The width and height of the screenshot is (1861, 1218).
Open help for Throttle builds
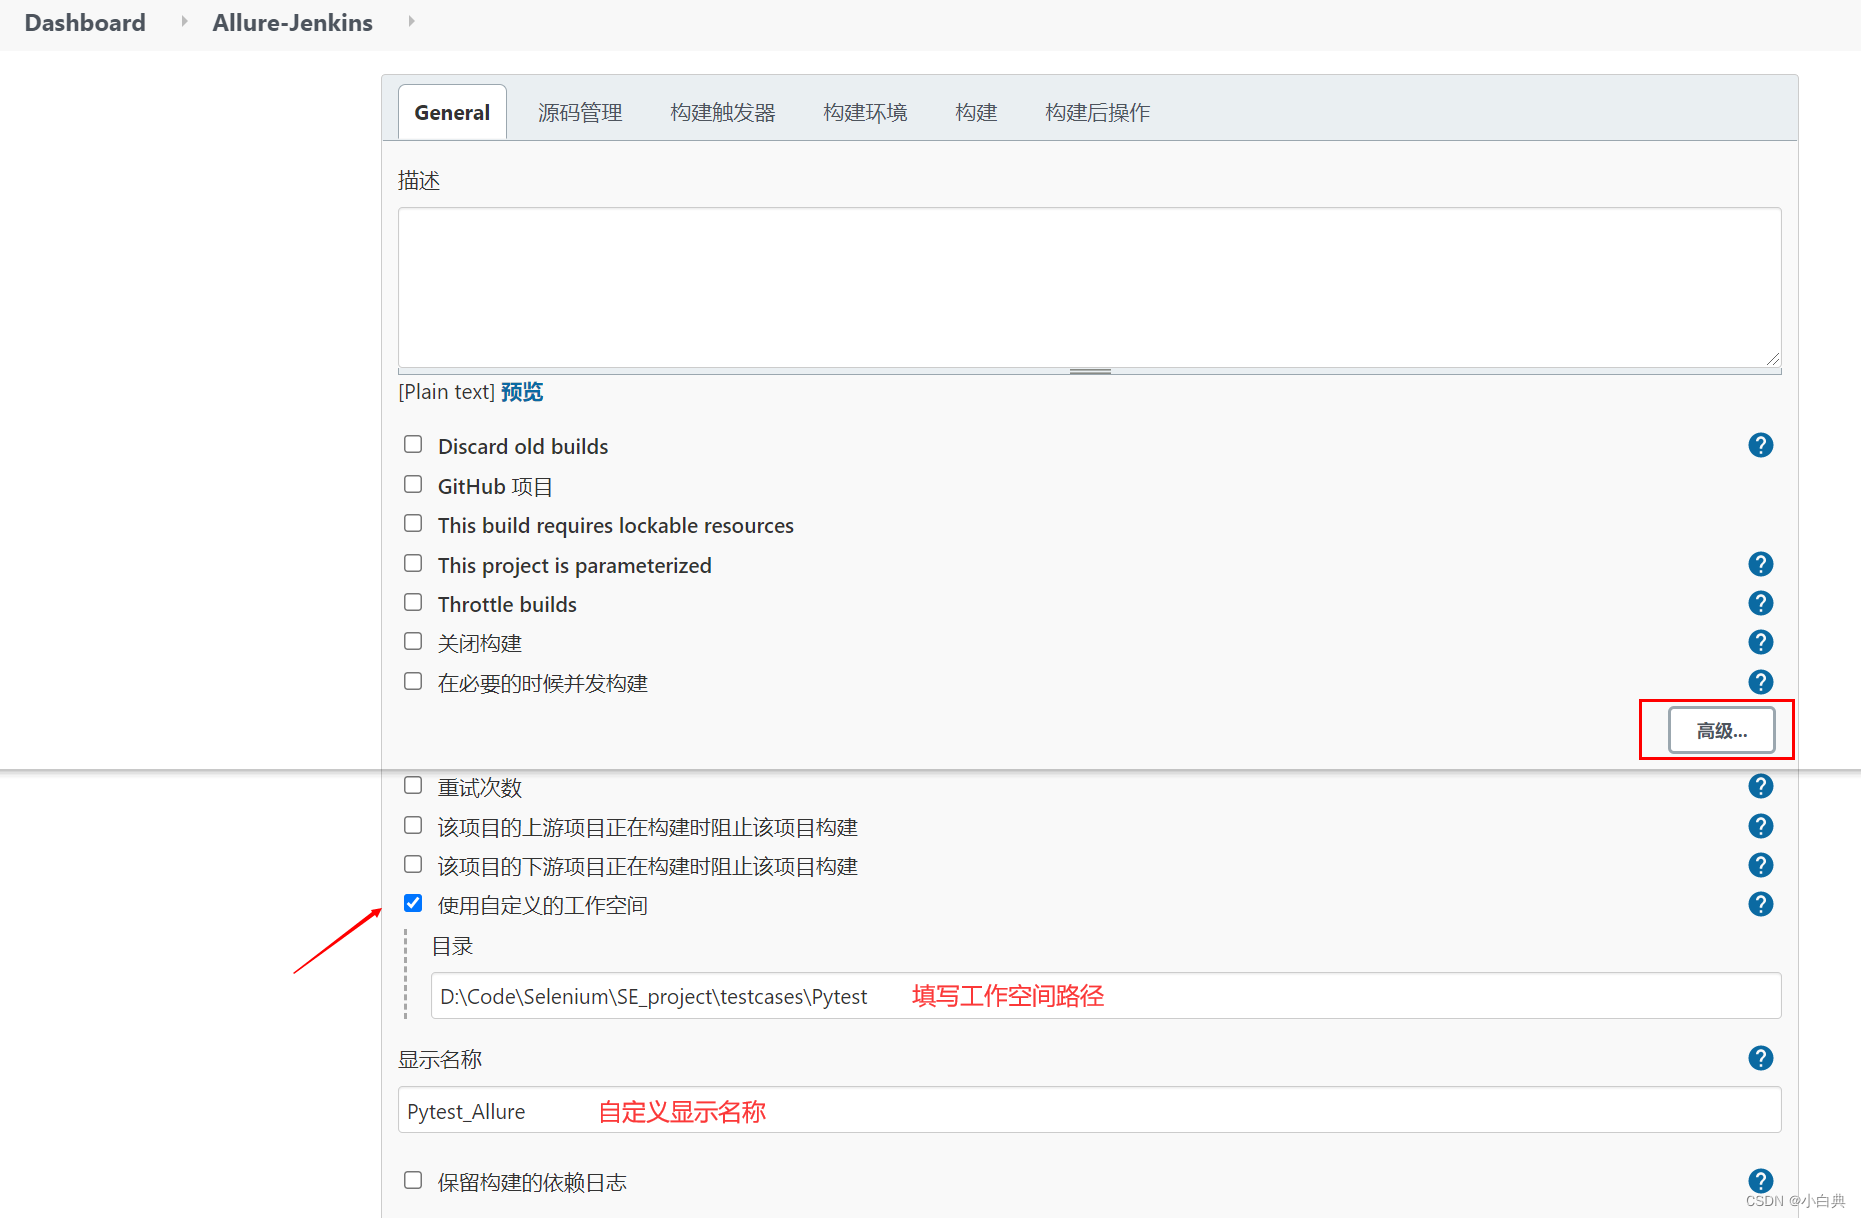[1760, 603]
